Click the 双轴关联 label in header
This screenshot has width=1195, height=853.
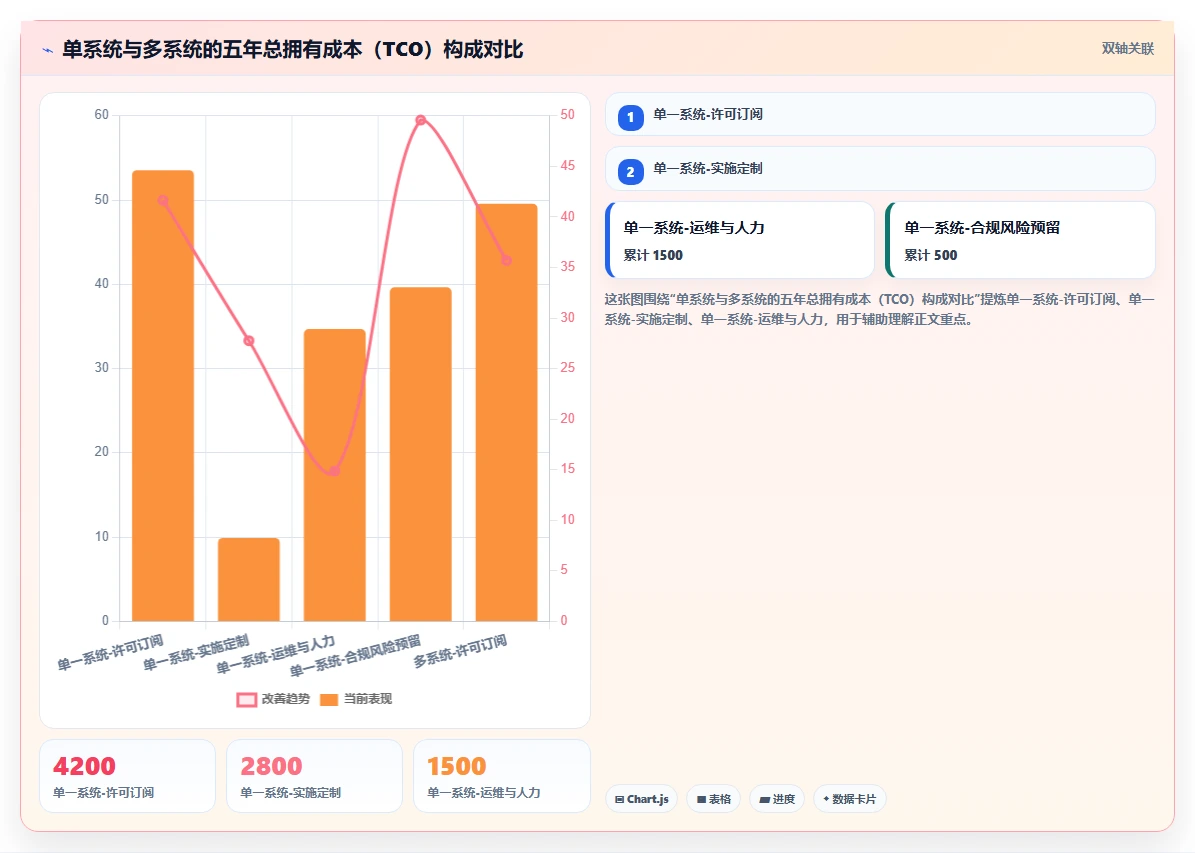(x=1127, y=49)
